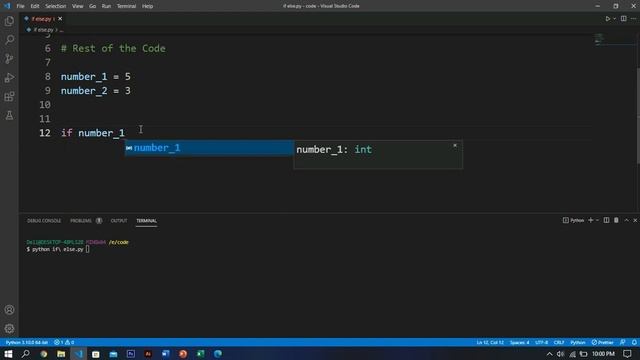Viewport: 640px width, 360px height.
Task: Open Windows taskbar search
Action: coord(25,354)
